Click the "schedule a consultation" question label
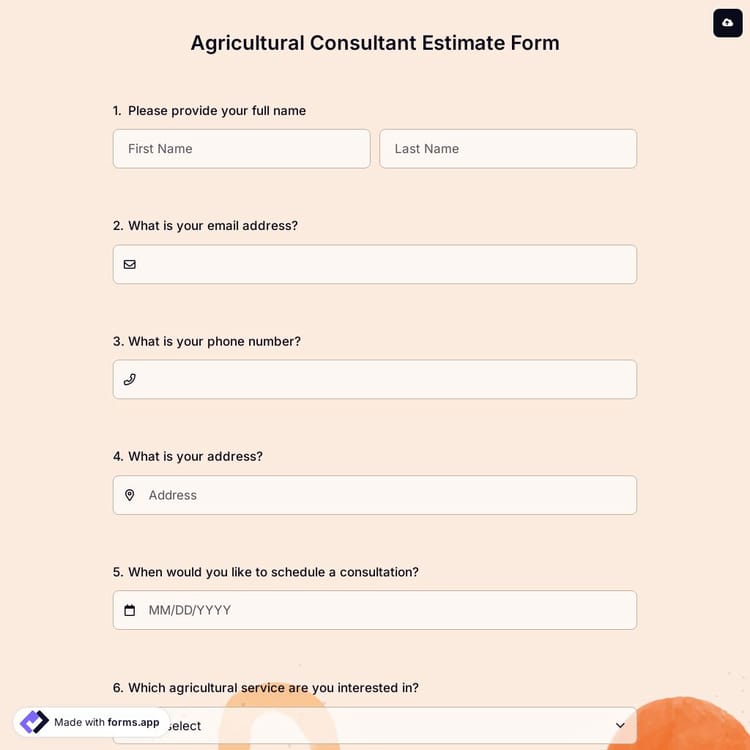This screenshot has height=750, width=750. click(273, 572)
